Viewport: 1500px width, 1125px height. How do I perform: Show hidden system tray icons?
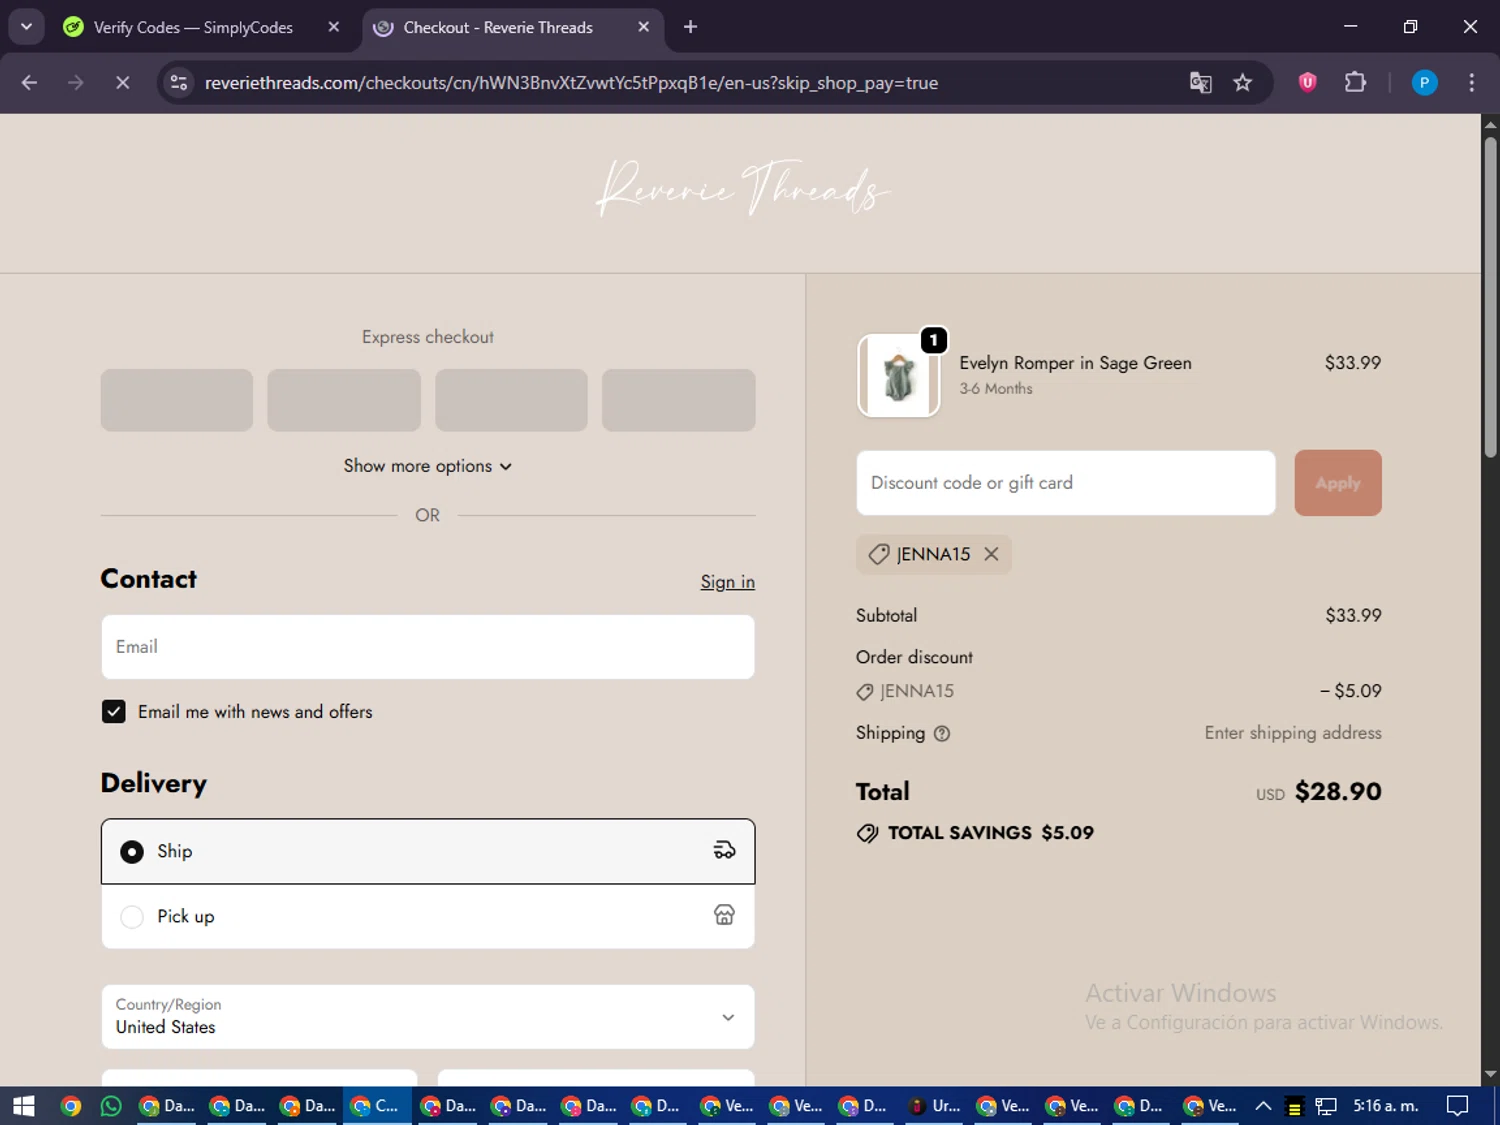1263,1106
